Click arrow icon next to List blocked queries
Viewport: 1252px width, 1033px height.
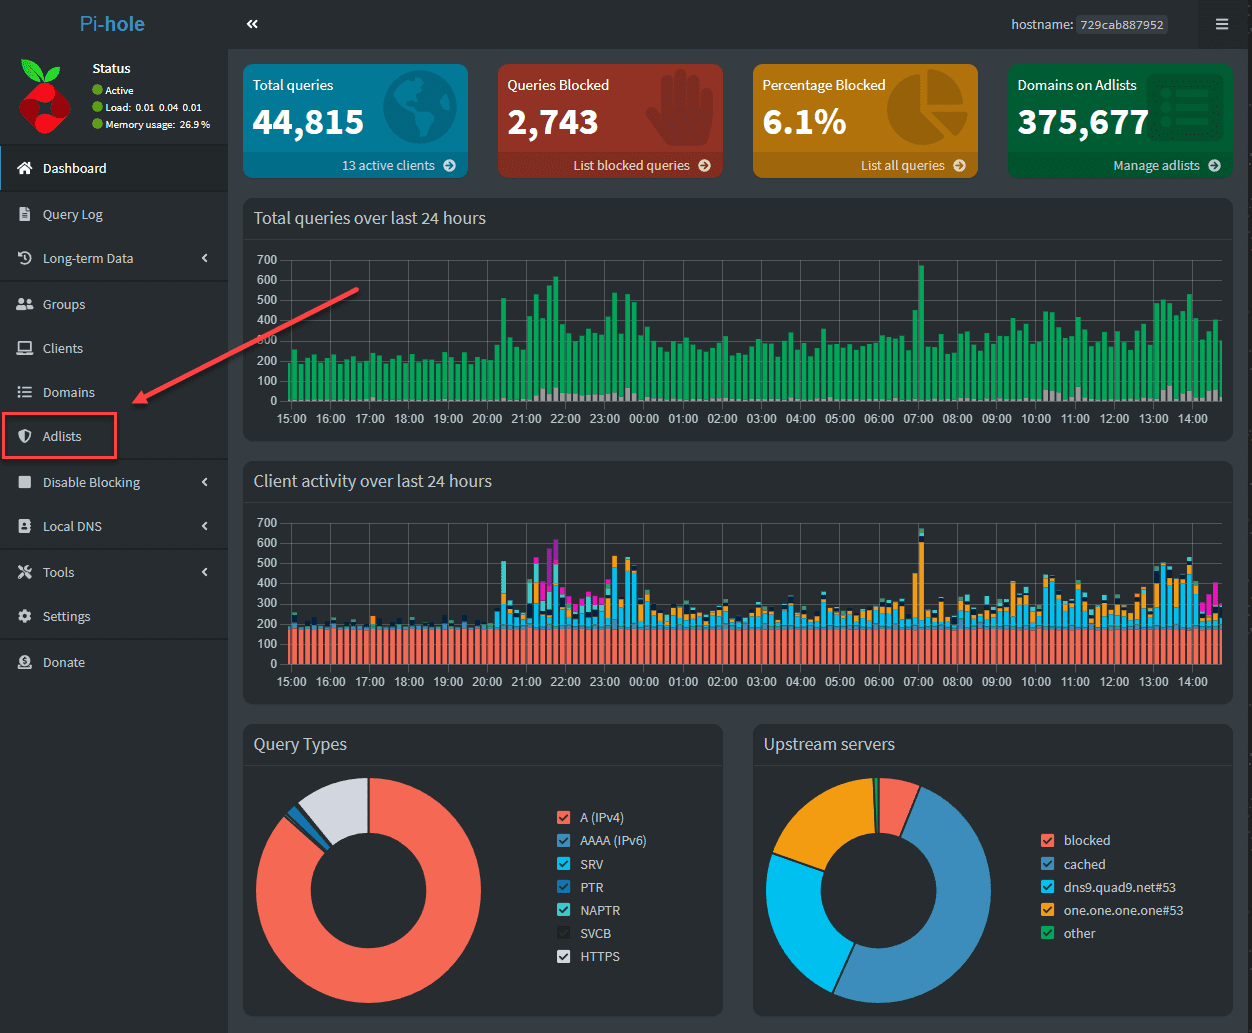coord(704,166)
